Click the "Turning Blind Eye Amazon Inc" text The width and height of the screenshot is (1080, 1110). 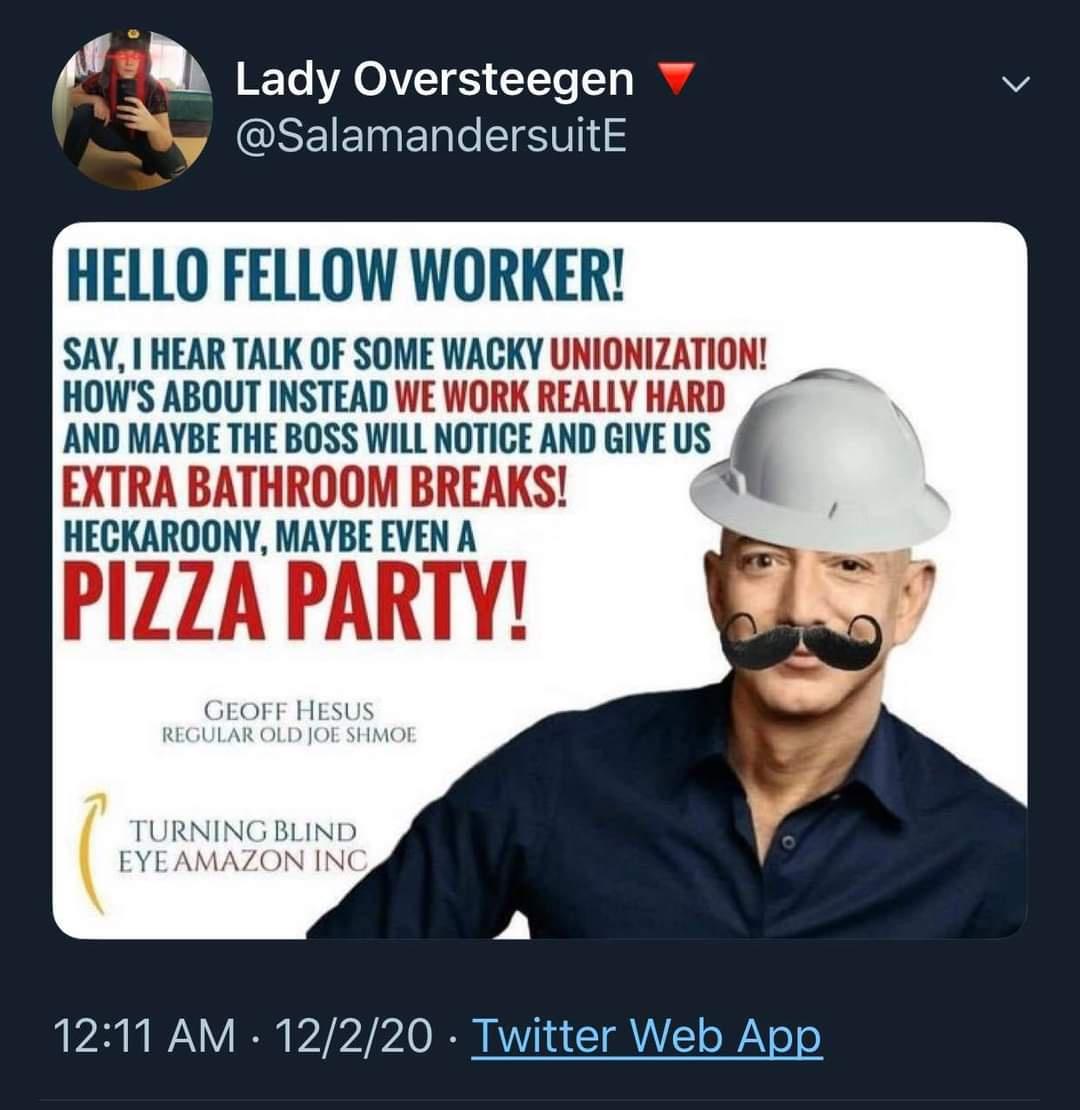click(x=242, y=845)
